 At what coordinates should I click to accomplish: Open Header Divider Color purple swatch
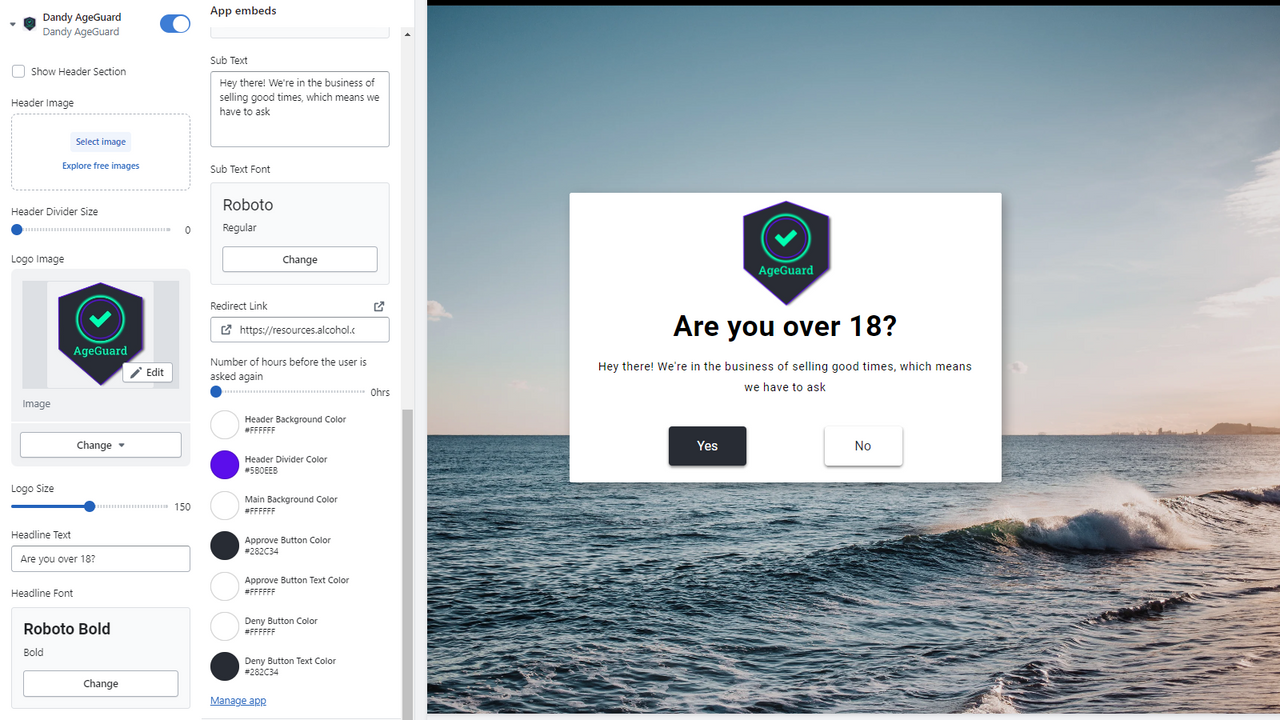[225, 465]
